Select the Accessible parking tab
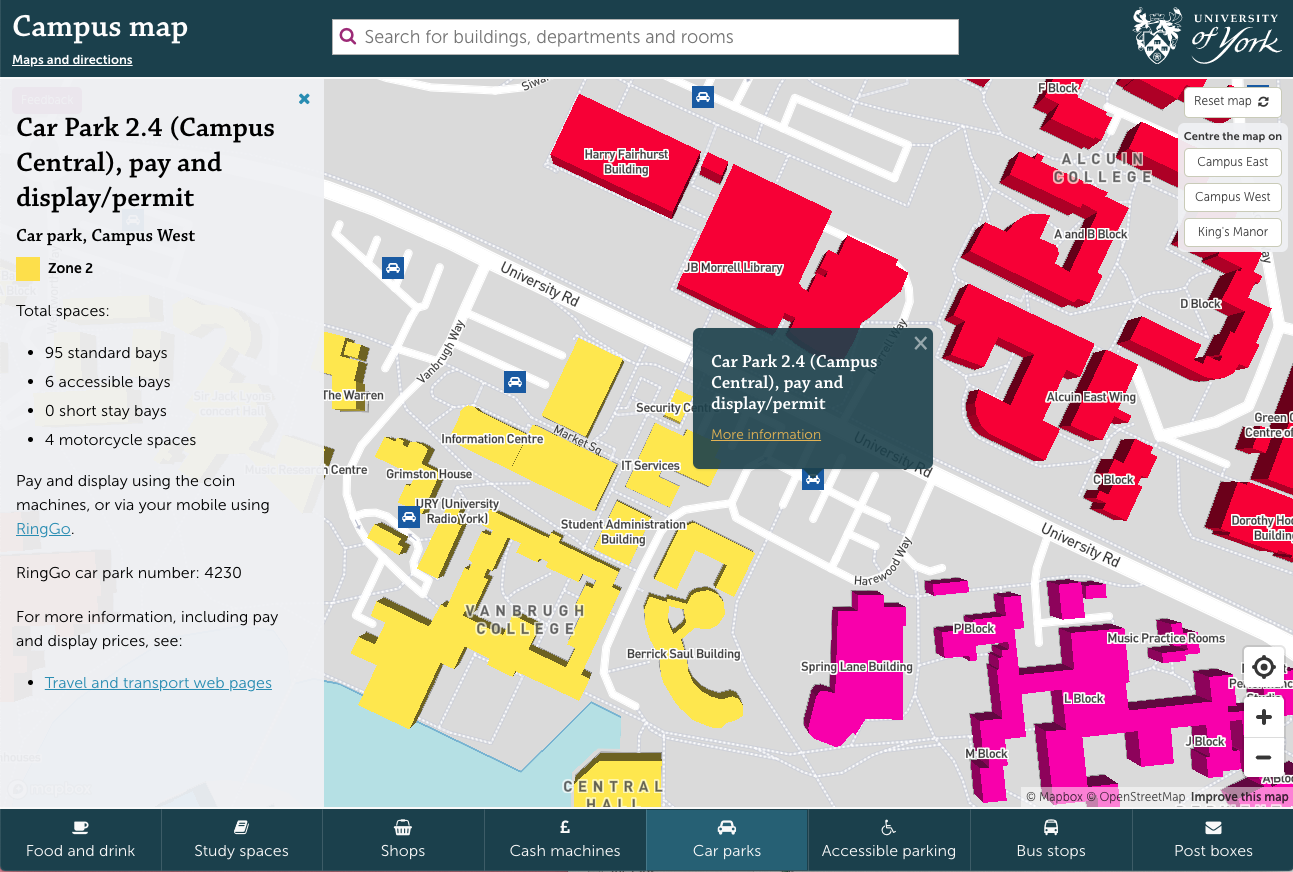This screenshot has height=872, width=1293. (x=889, y=840)
